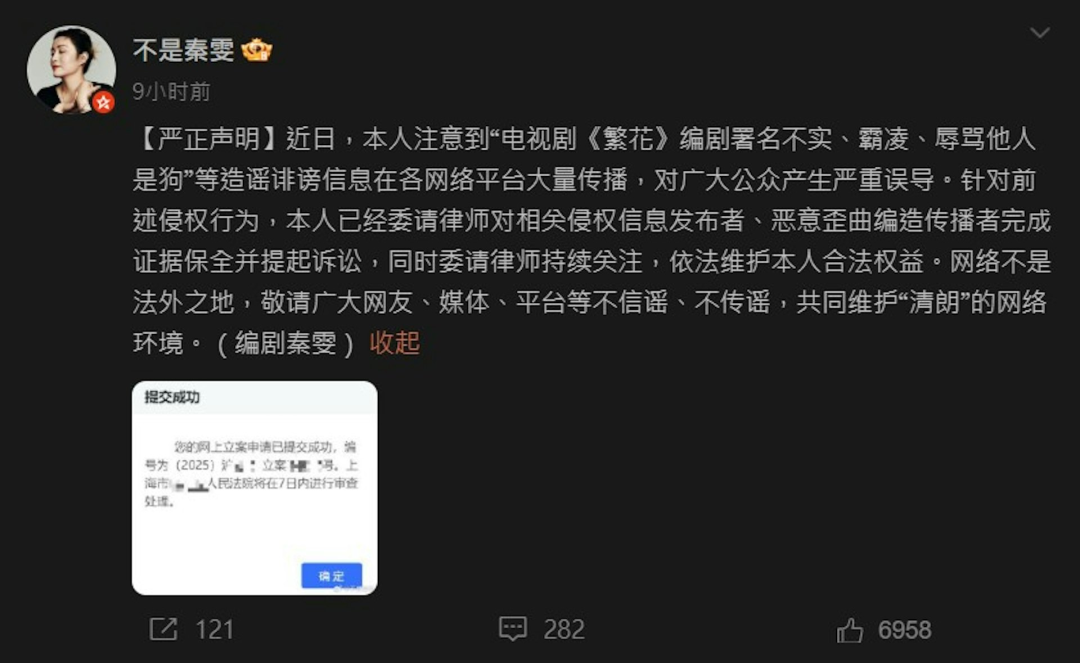Collapse the post with 收起 link
Image resolution: width=1080 pixels, height=663 pixels.
coord(395,343)
